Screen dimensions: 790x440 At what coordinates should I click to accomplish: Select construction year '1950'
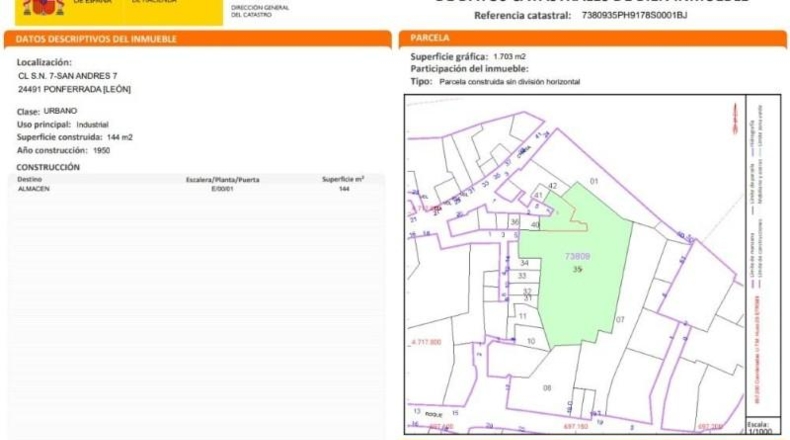click(101, 150)
